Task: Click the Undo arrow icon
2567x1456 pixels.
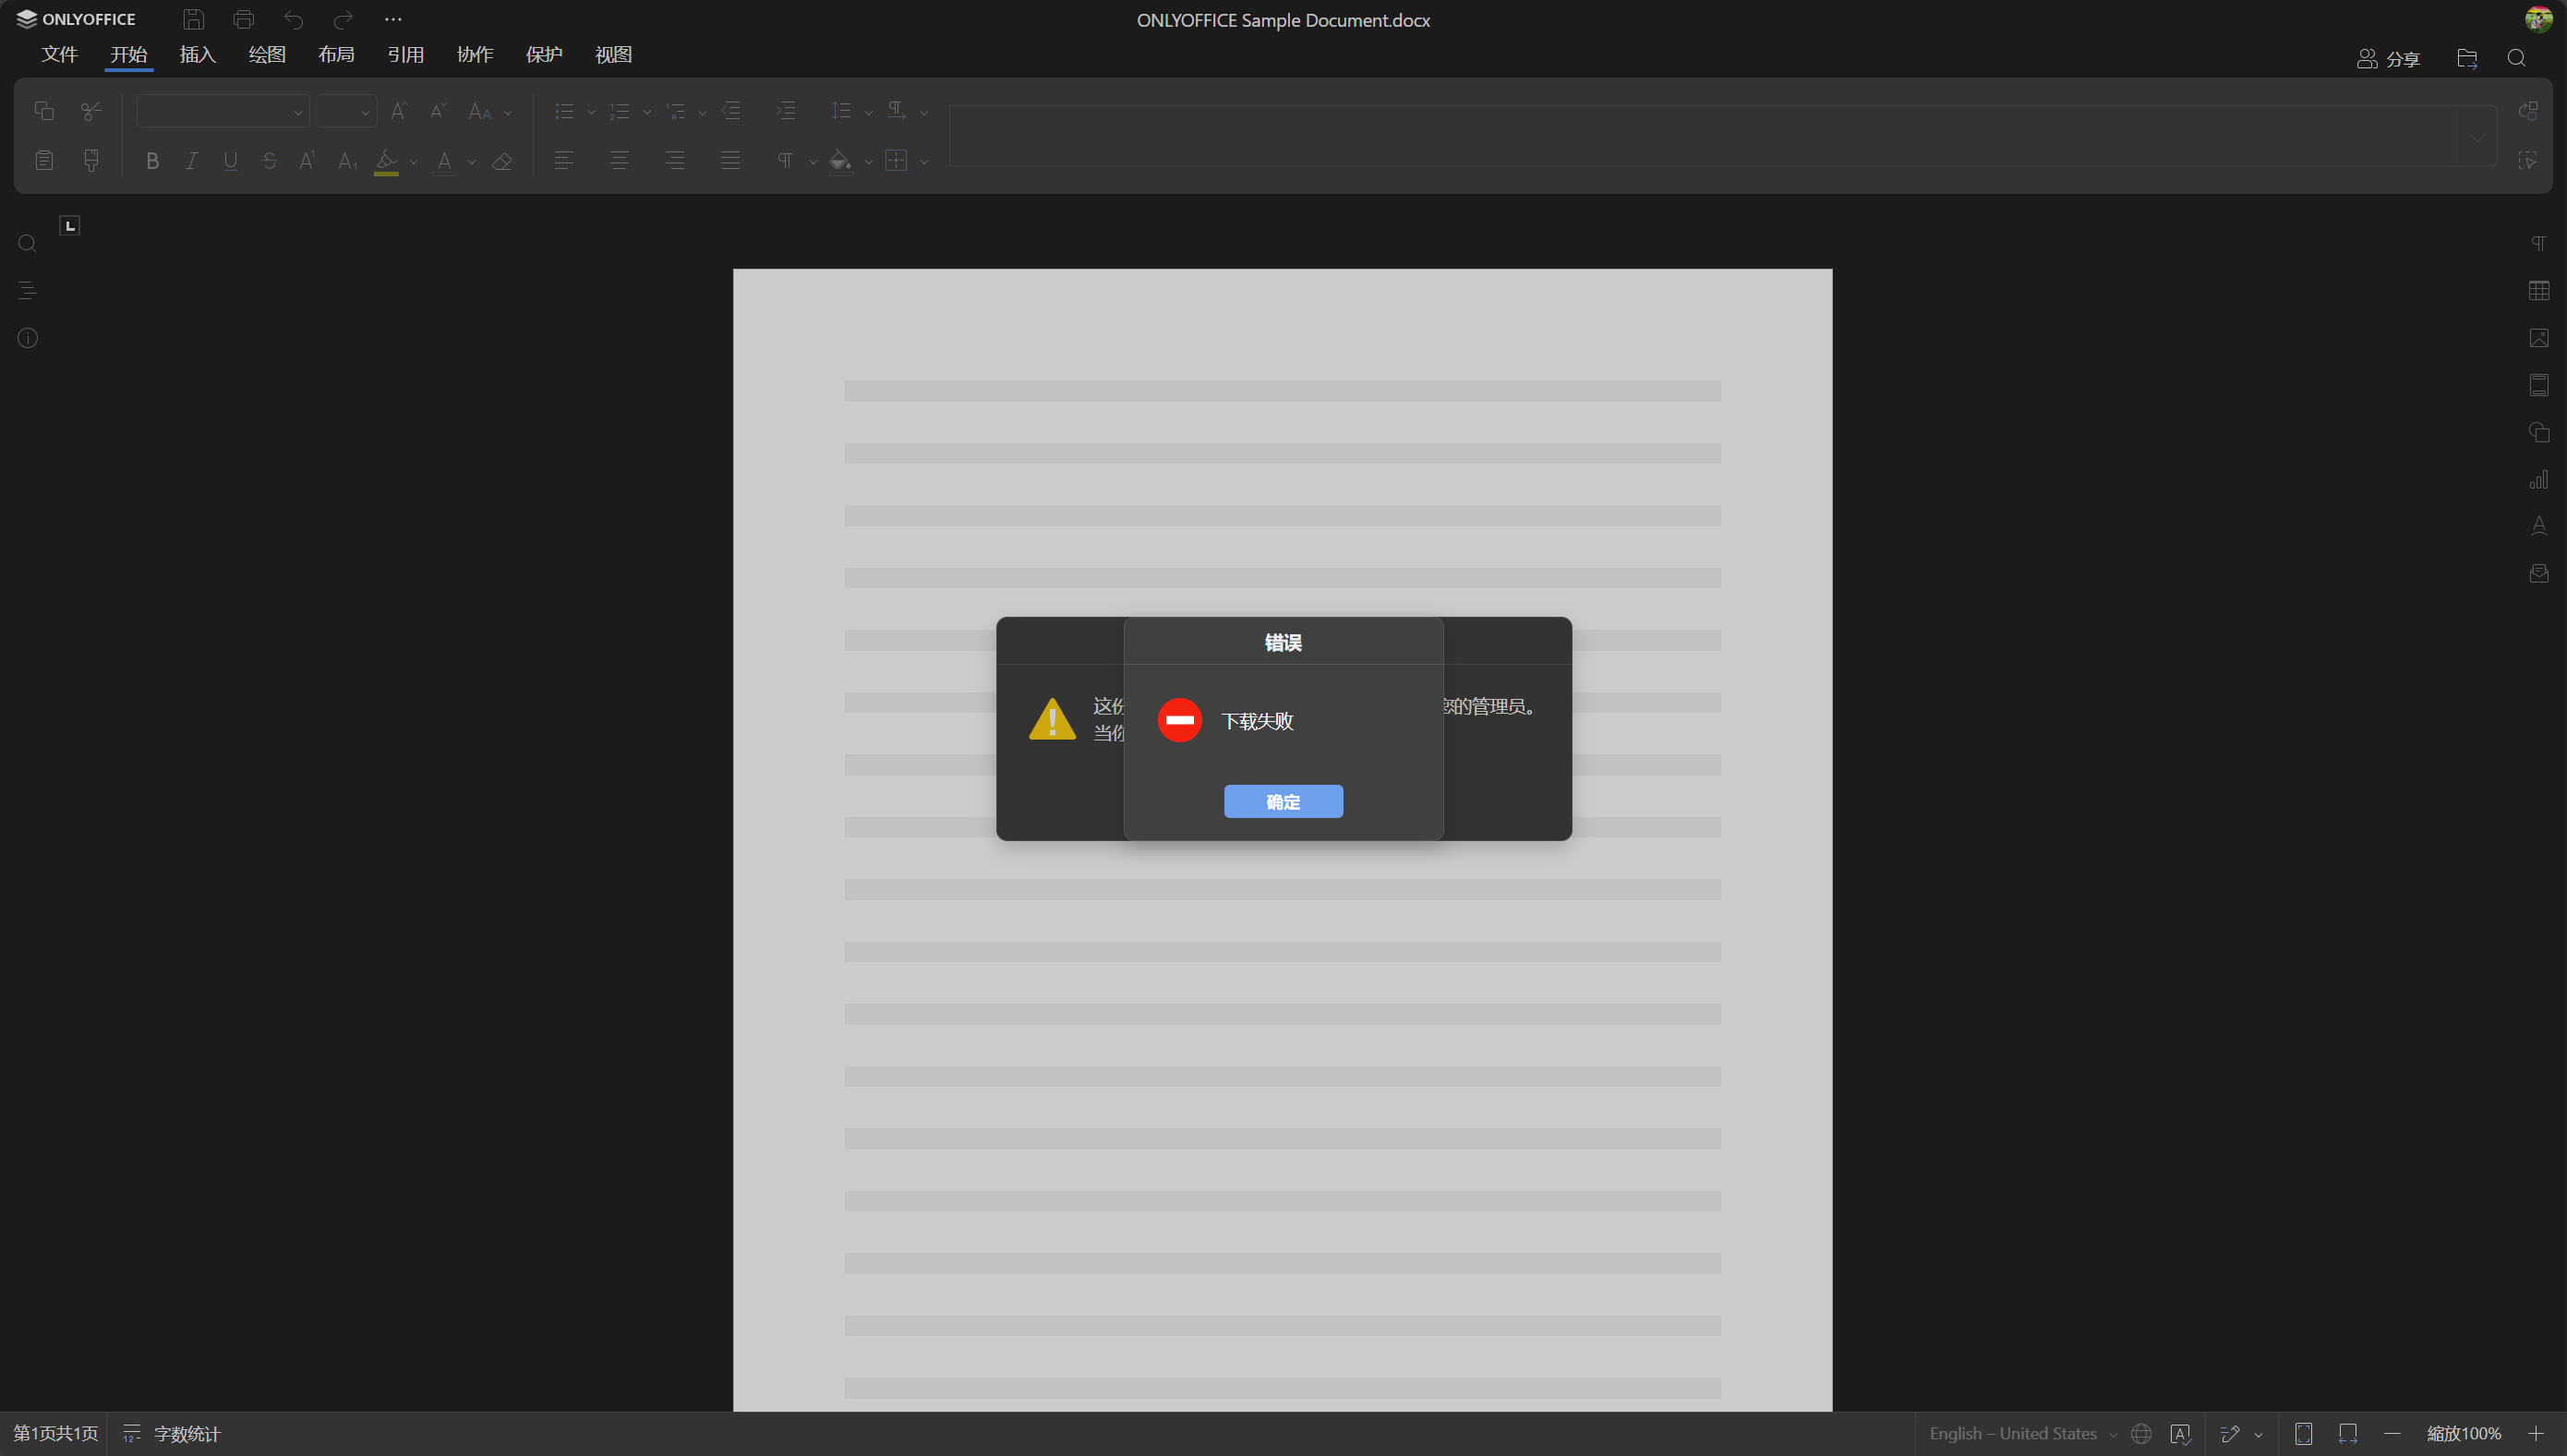Action: [293, 19]
